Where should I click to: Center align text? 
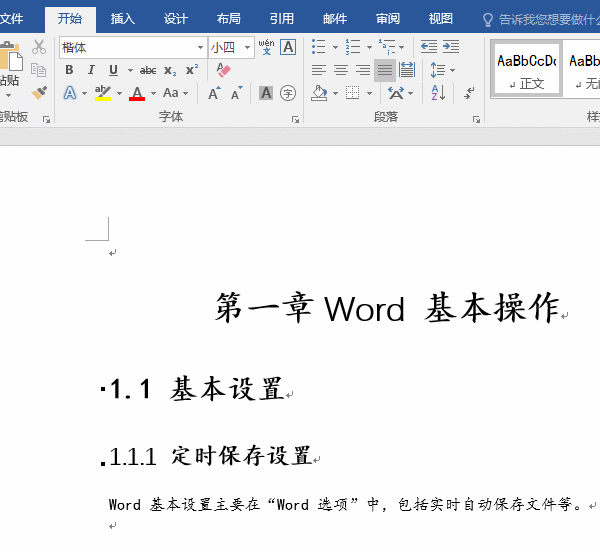click(341, 70)
